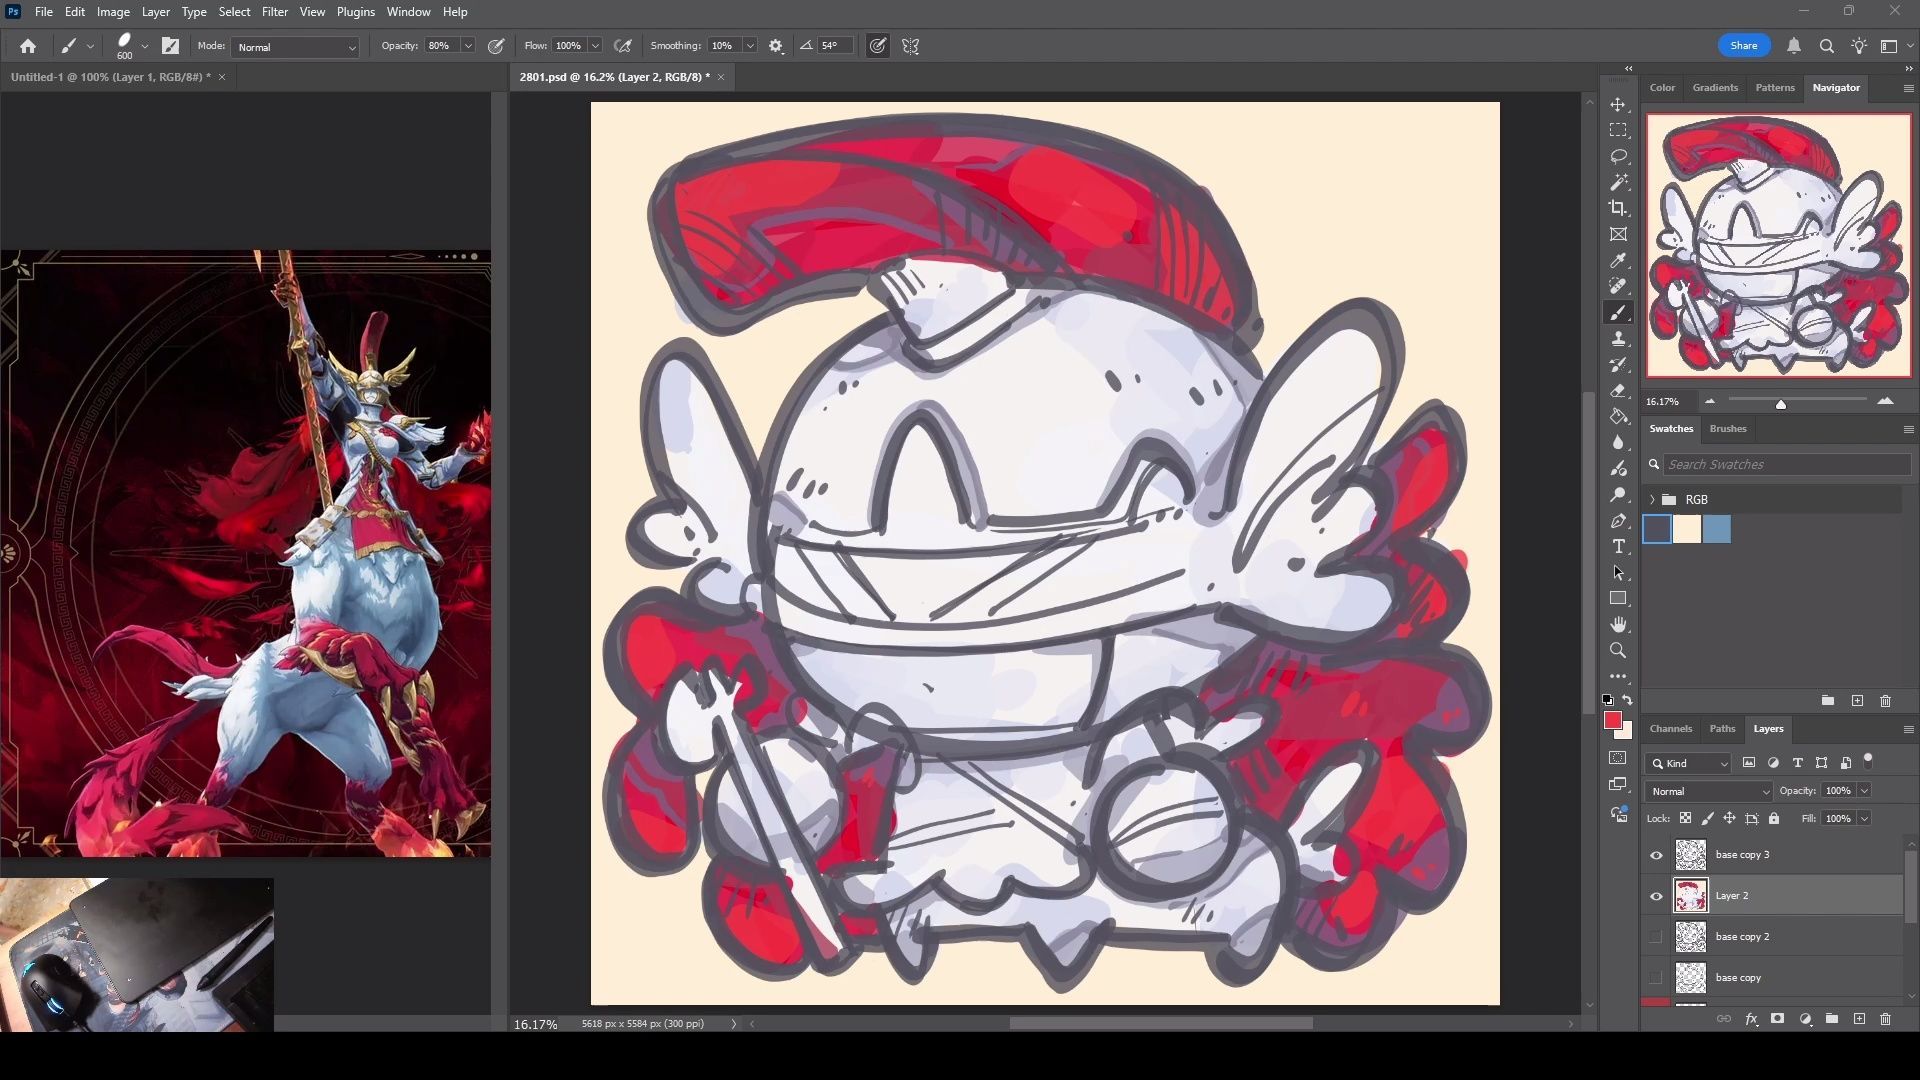Open the brush settings panel icon
1920x1080 pixels.
[171, 46]
